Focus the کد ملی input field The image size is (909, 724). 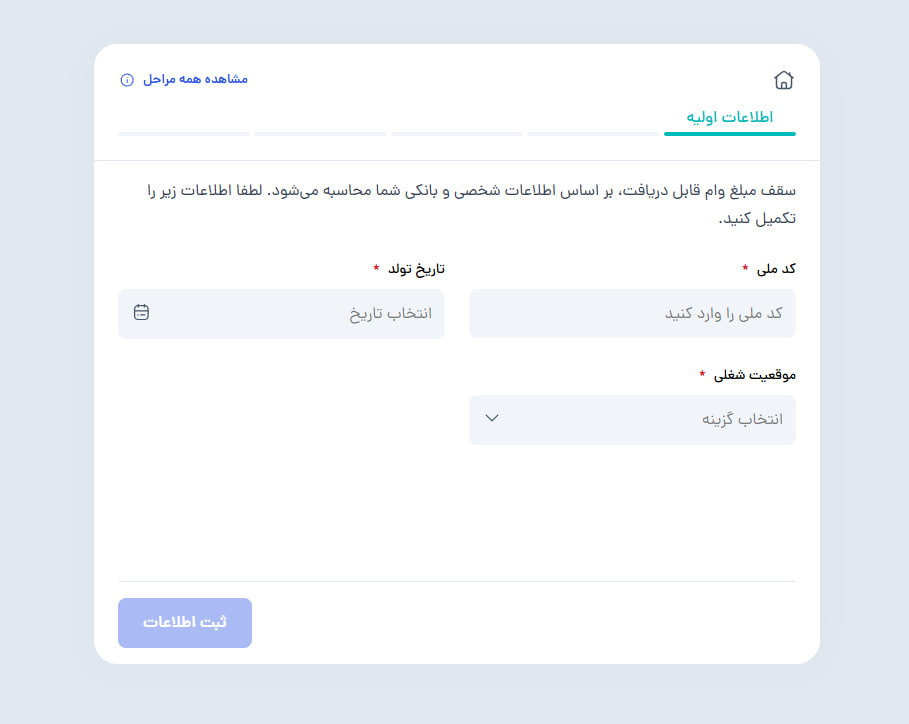pyautogui.click(x=632, y=314)
